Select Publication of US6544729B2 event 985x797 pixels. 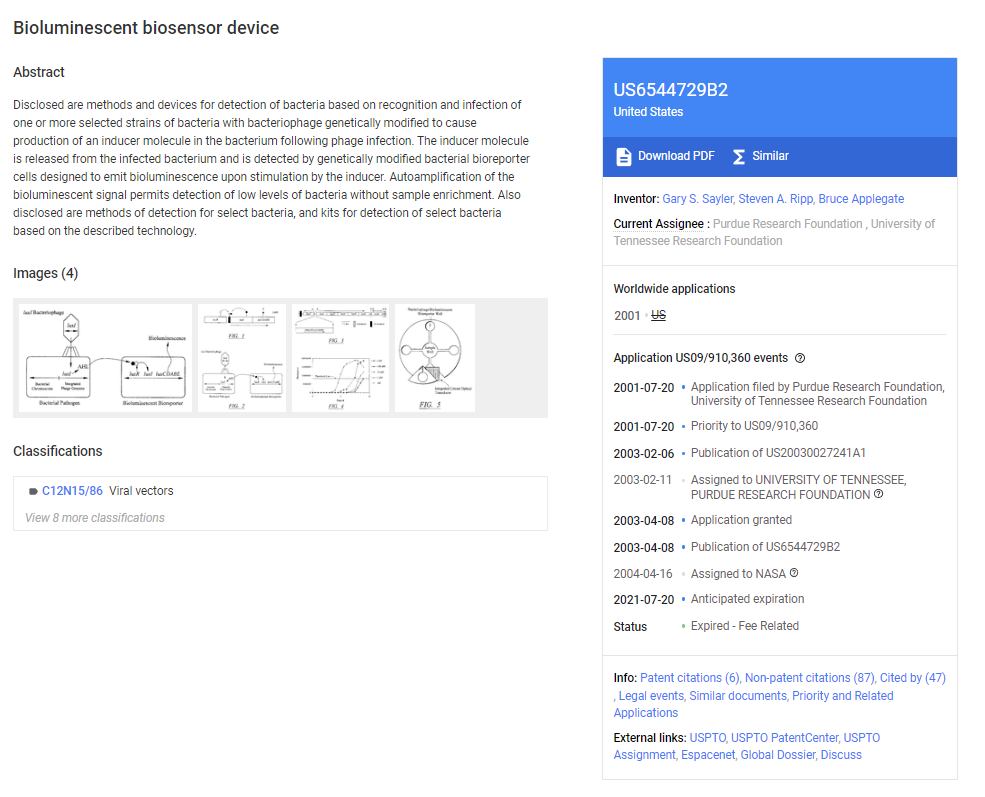click(765, 547)
